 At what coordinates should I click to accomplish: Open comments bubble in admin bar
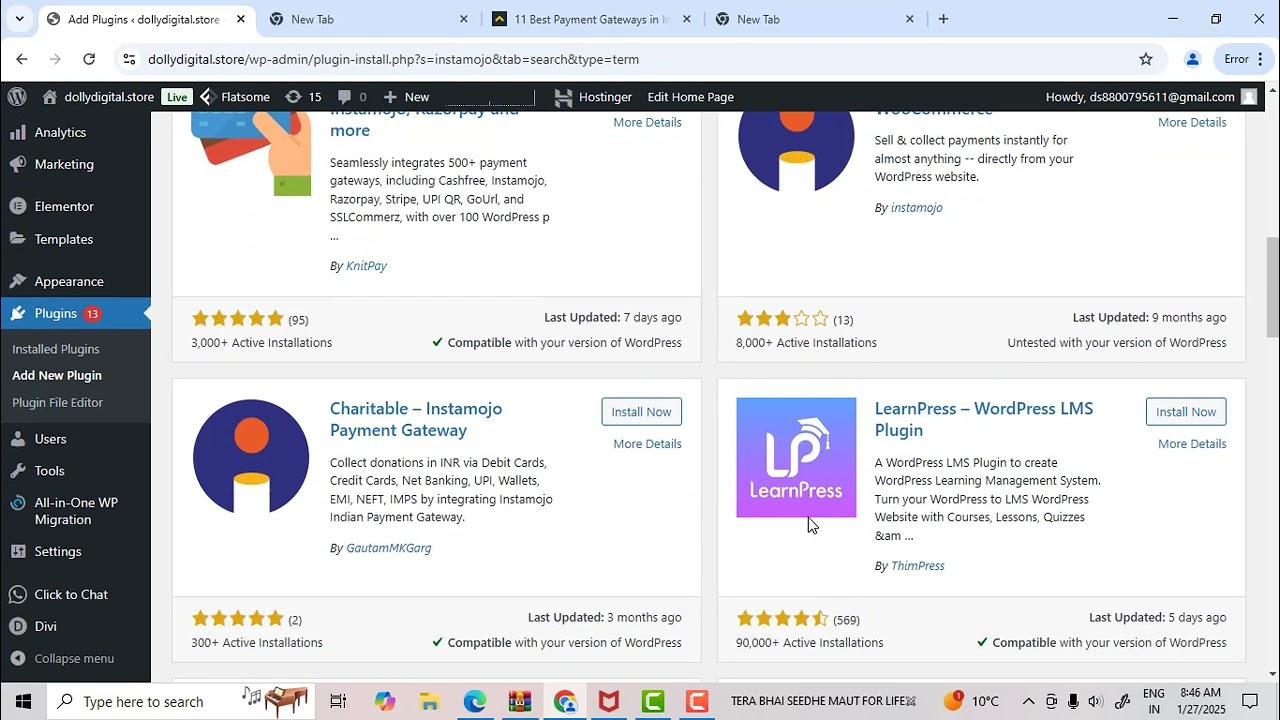click(x=352, y=97)
